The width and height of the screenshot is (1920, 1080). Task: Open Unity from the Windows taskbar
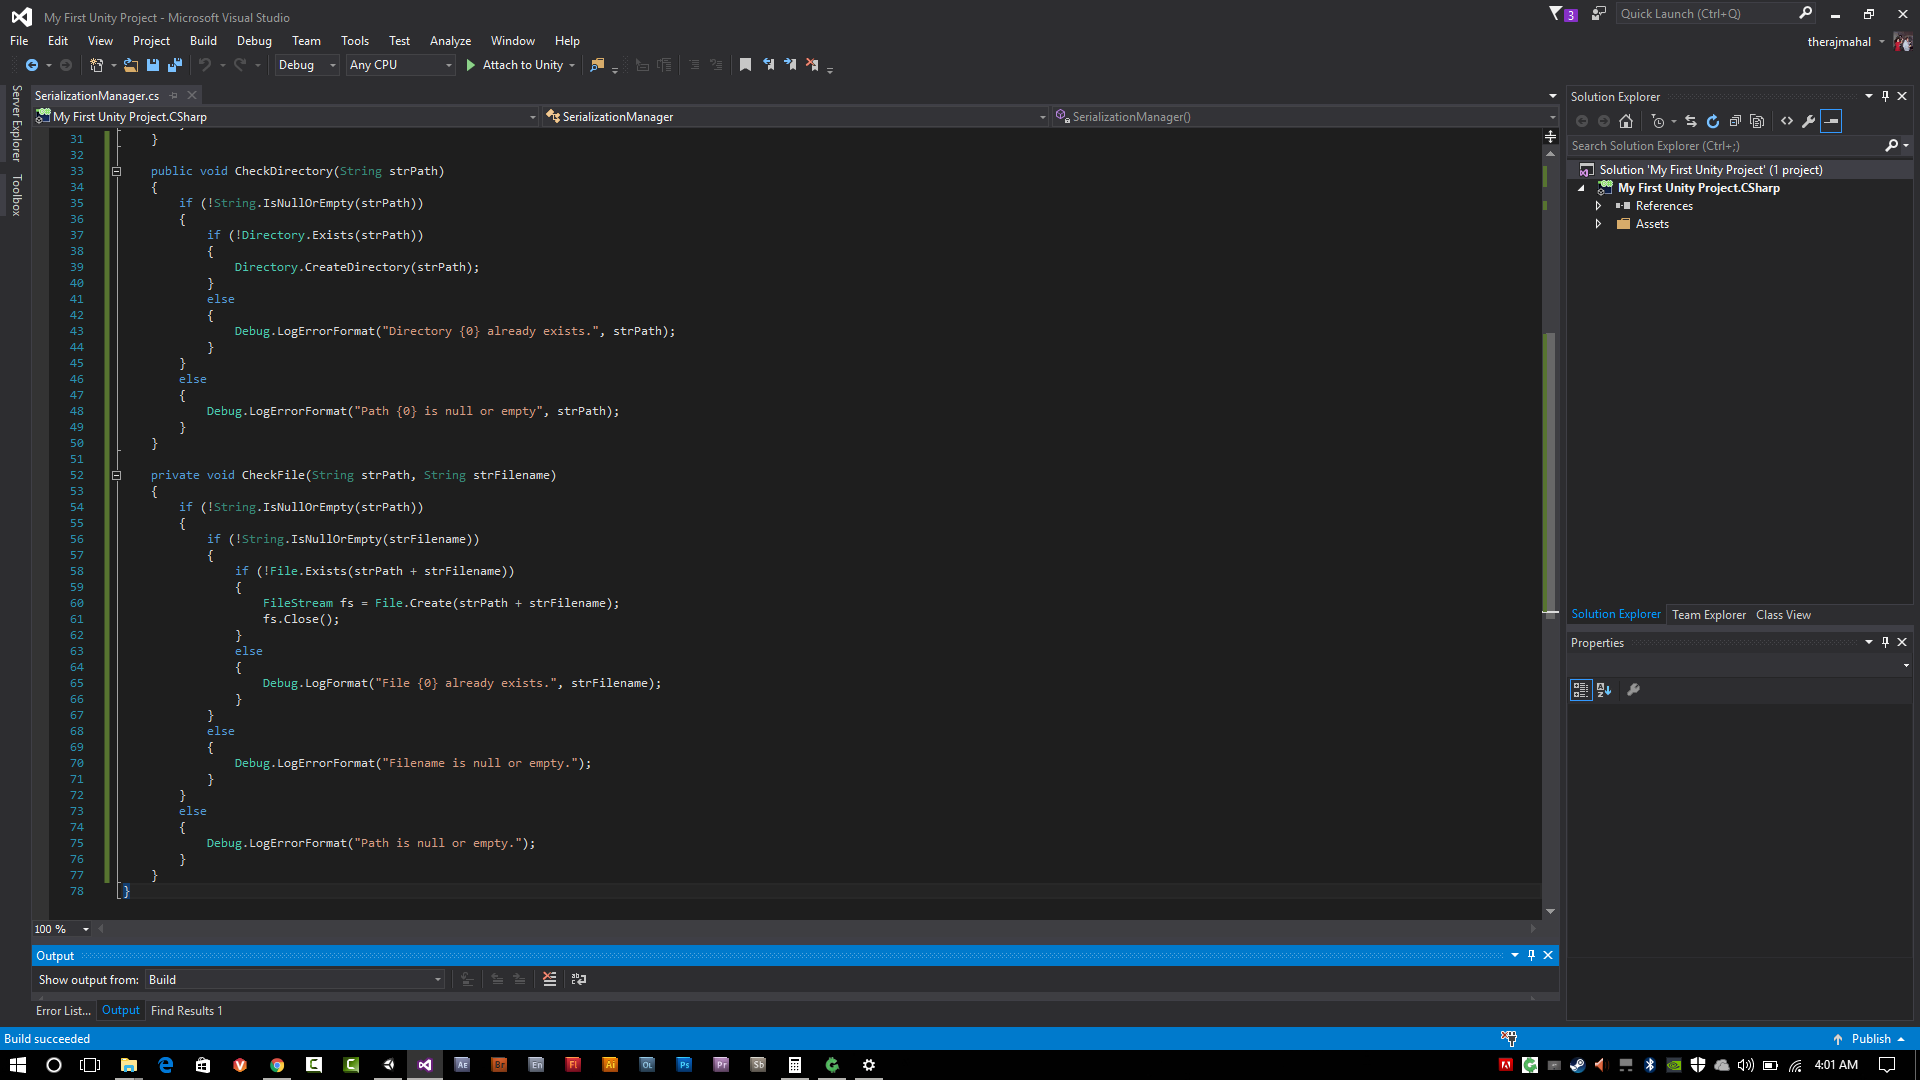tap(388, 1065)
